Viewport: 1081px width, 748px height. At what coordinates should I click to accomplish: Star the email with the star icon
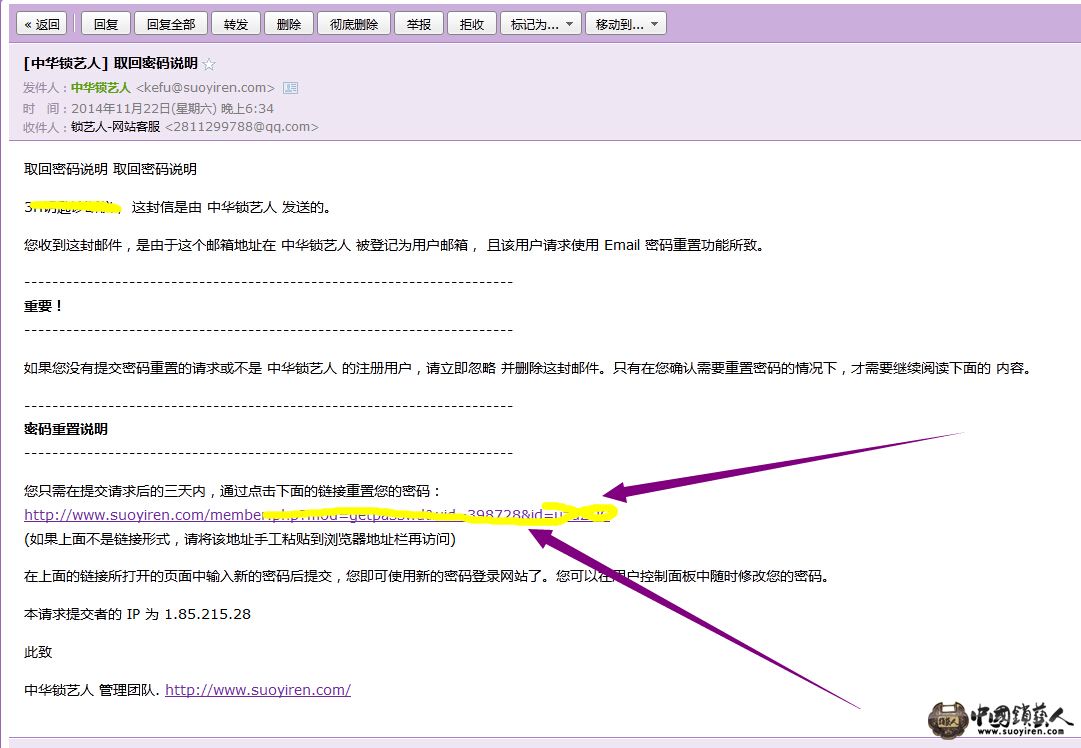[x=209, y=64]
